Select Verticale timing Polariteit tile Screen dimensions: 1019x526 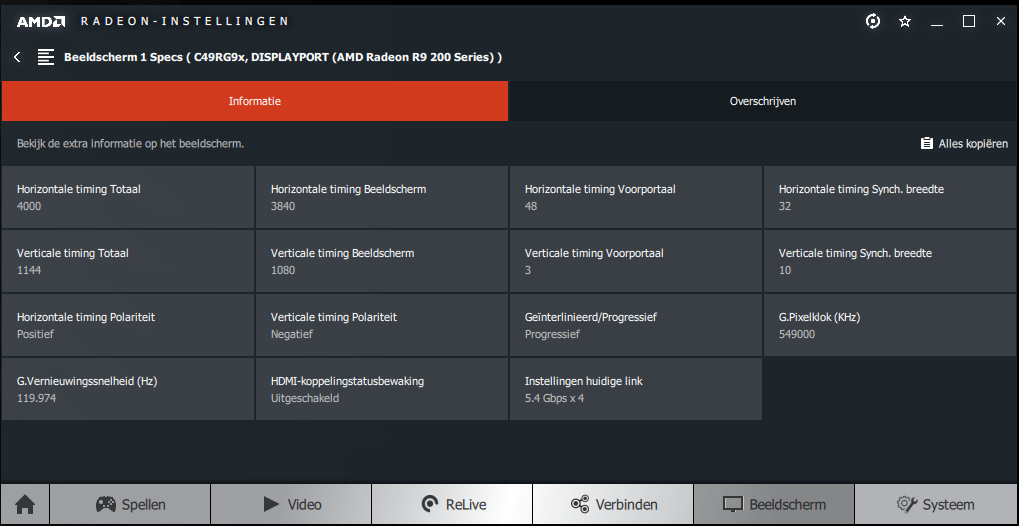click(381, 324)
